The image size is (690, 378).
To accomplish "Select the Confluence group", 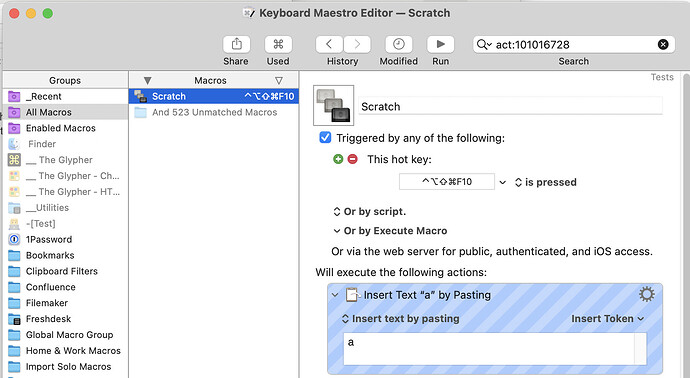I will pos(65,287).
